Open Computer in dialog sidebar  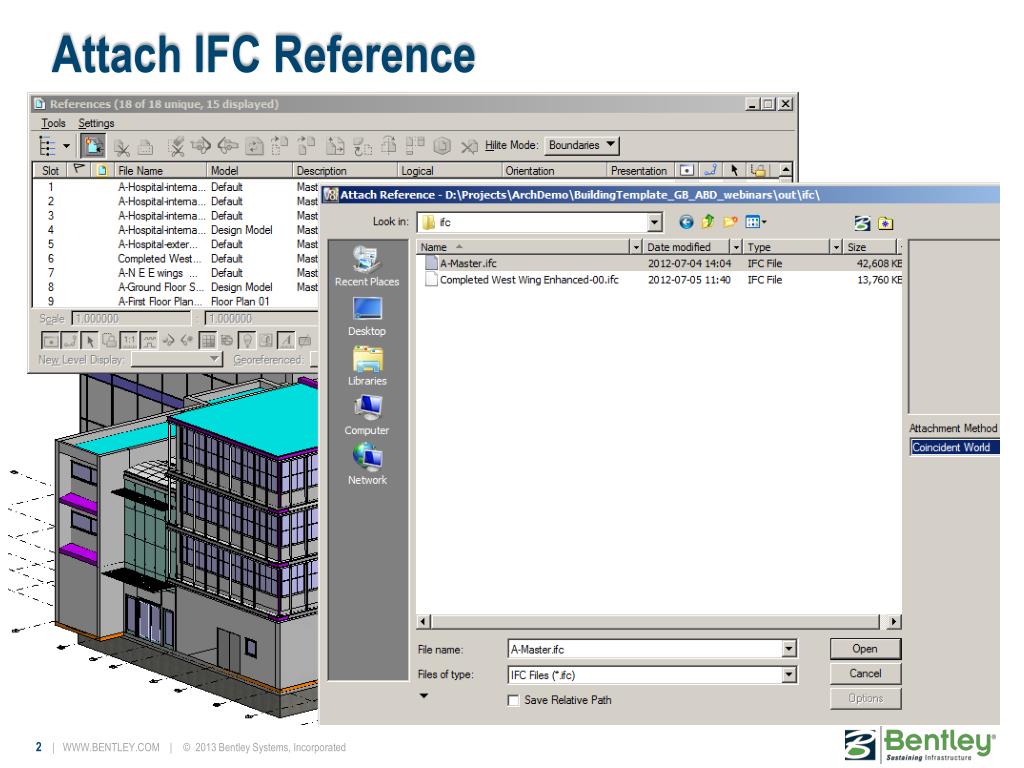[367, 416]
